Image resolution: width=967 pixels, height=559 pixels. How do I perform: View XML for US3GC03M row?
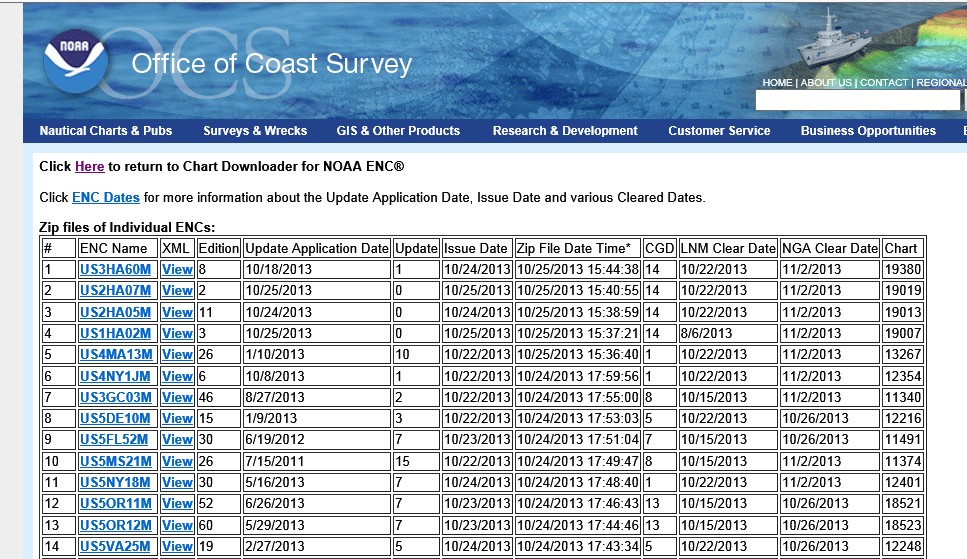177,397
